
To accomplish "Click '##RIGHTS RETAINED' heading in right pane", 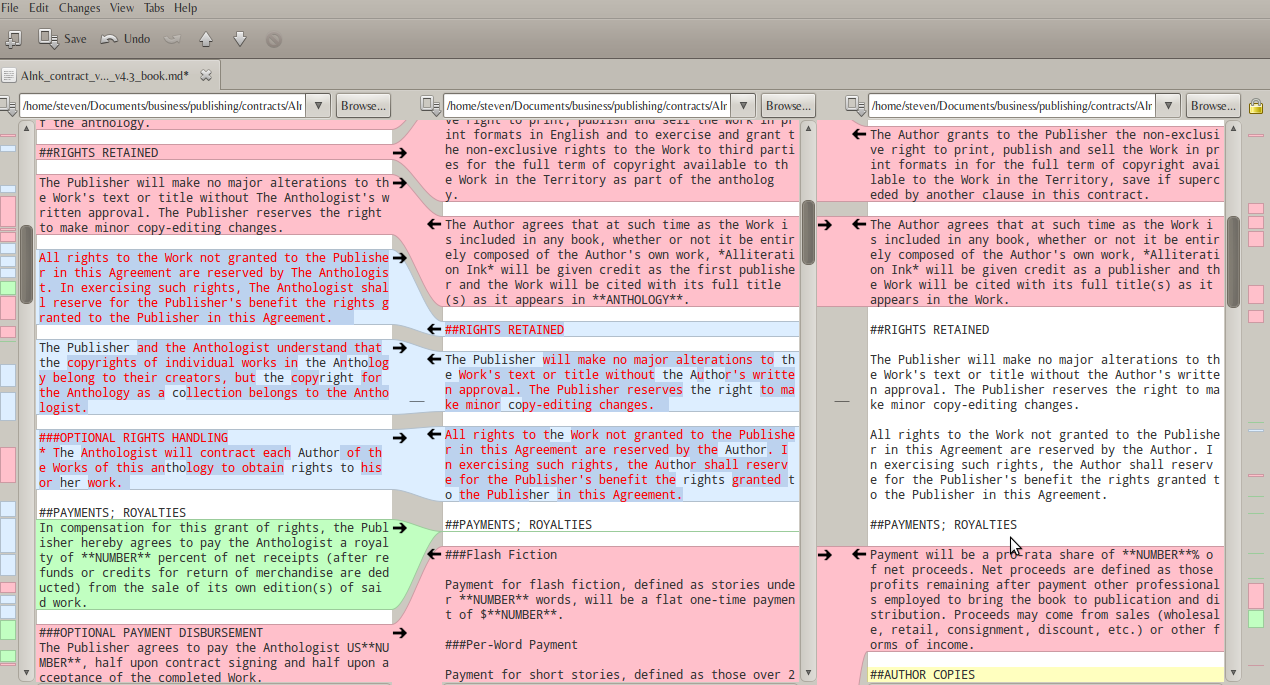I will point(929,330).
